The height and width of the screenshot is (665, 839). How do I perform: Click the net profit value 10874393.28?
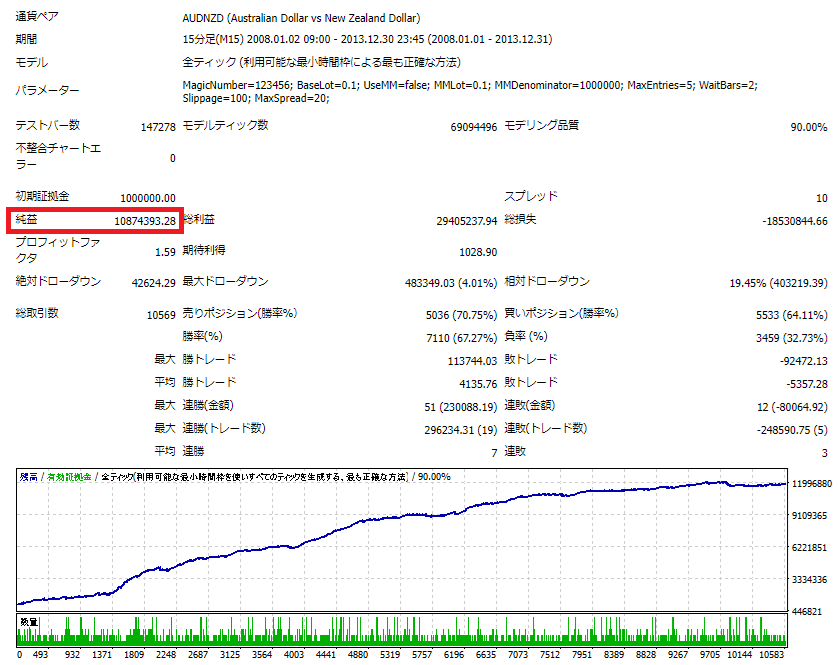[x=144, y=221]
